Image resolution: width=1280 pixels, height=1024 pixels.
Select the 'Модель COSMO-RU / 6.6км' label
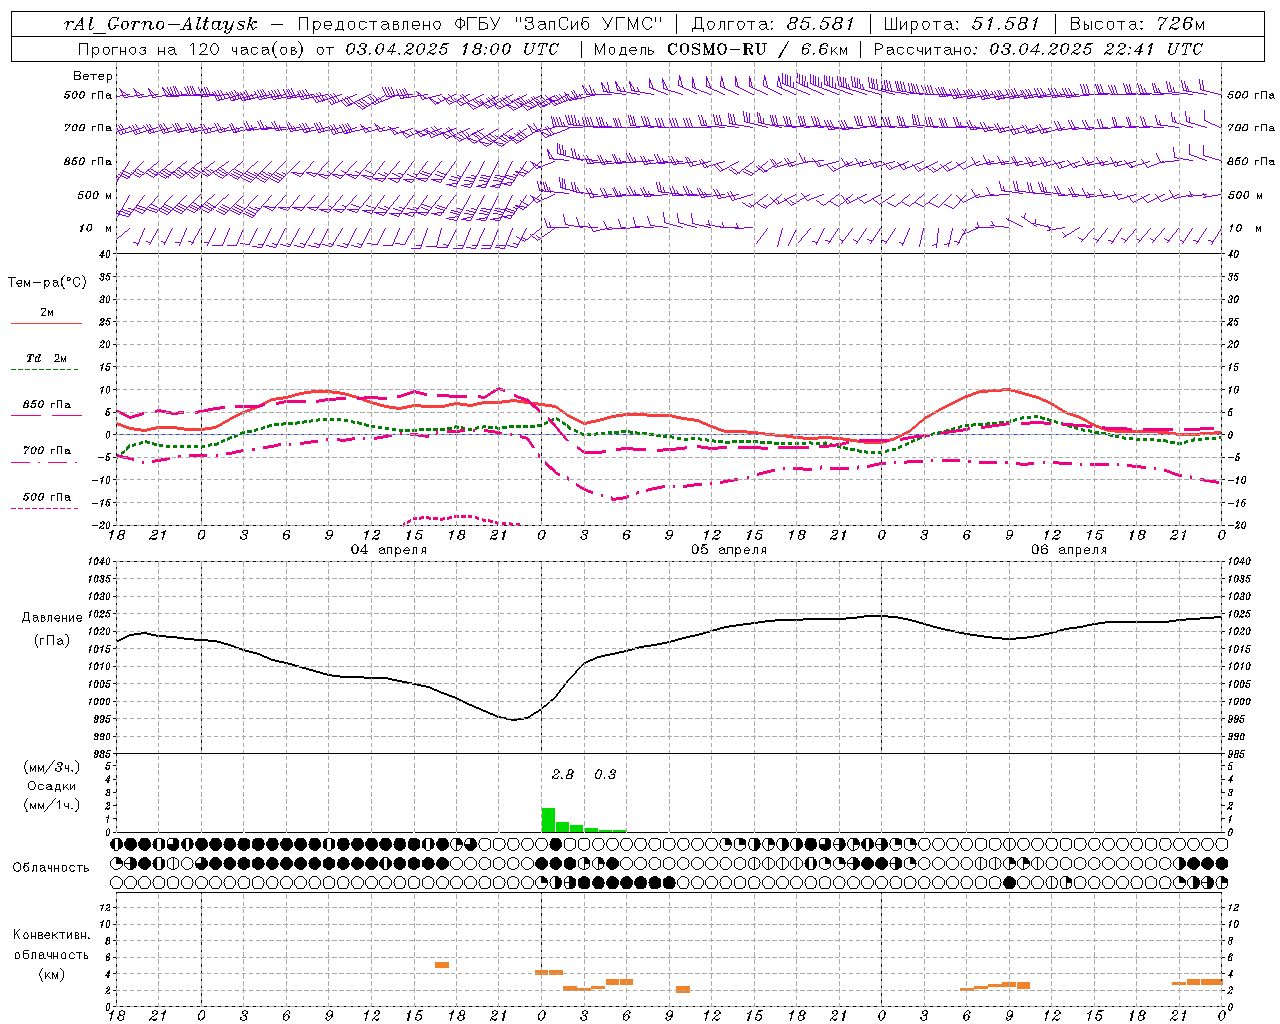coord(721,49)
